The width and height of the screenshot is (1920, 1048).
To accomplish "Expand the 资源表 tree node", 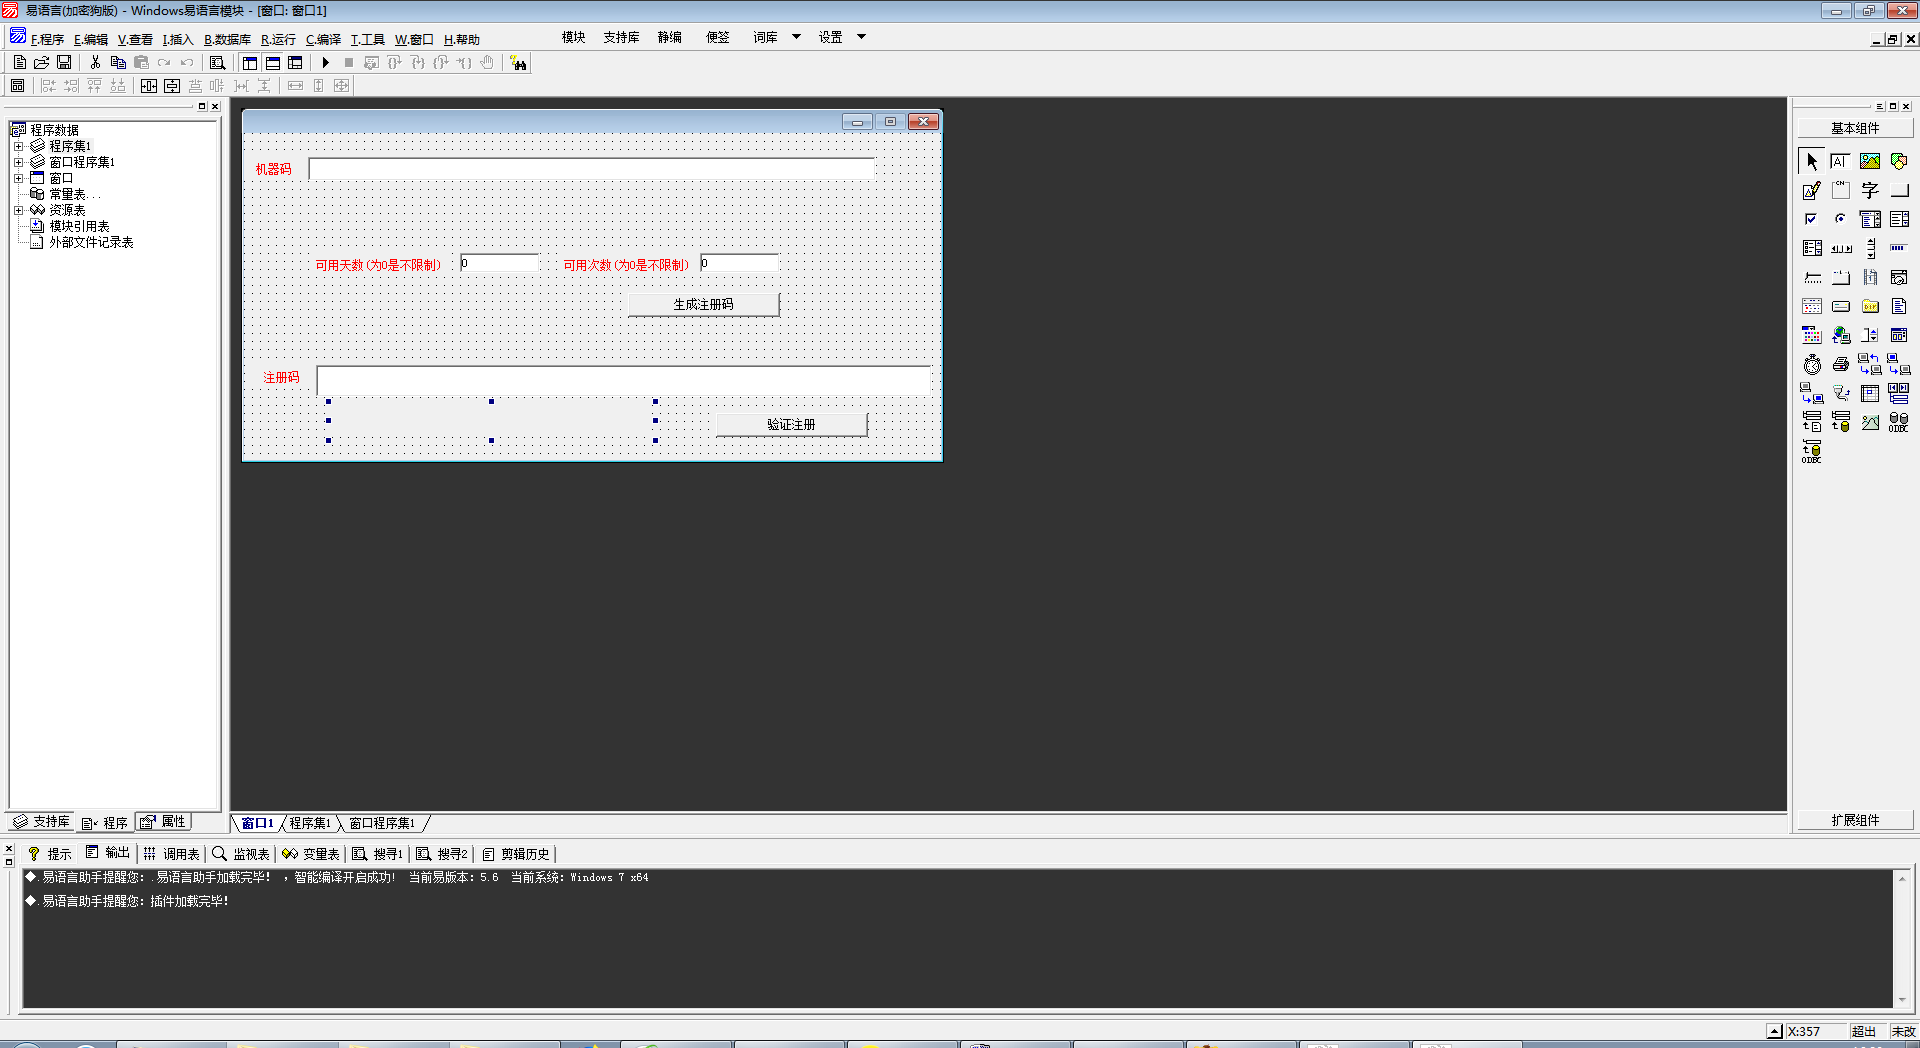I will click(18, 210).
